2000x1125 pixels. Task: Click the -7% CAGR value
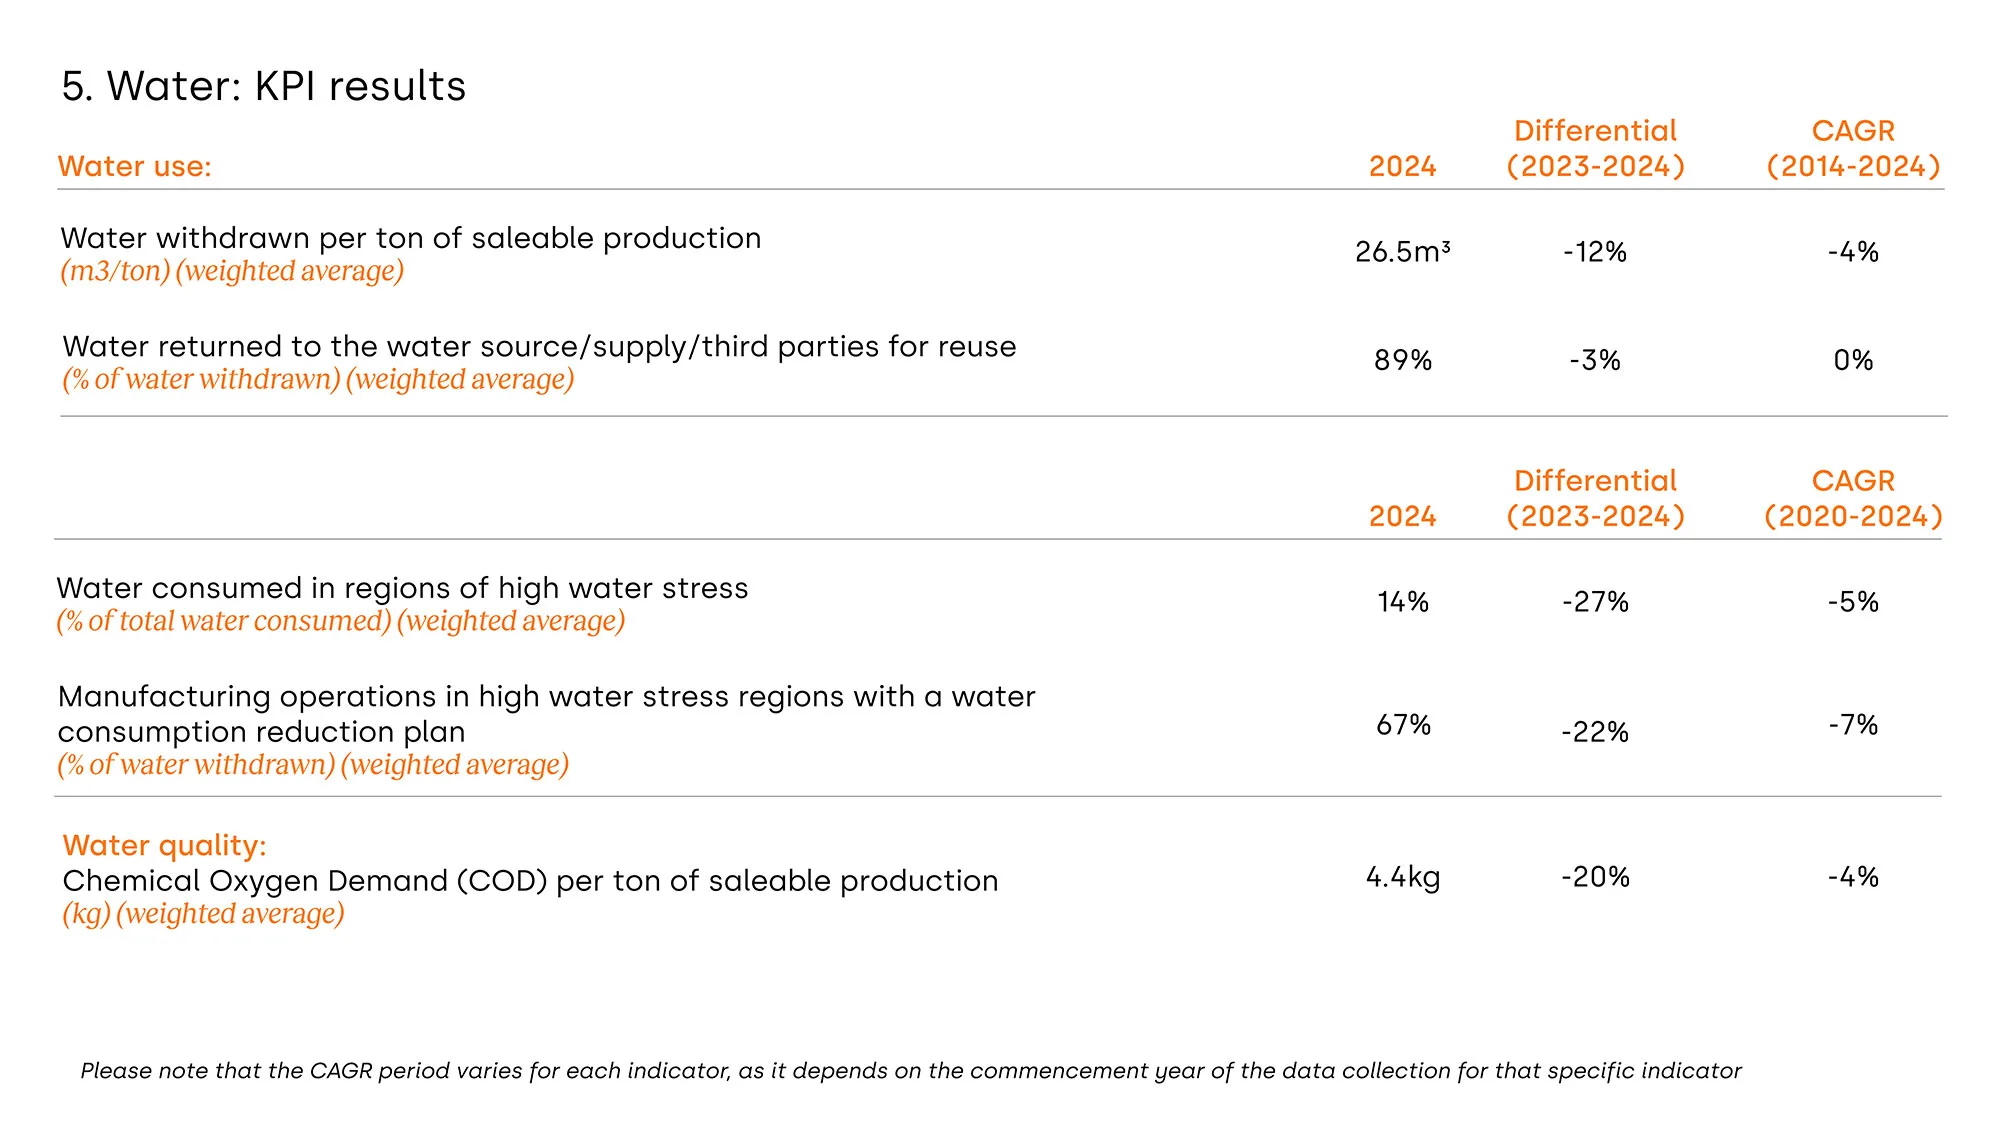click(x=1853, y=725)
